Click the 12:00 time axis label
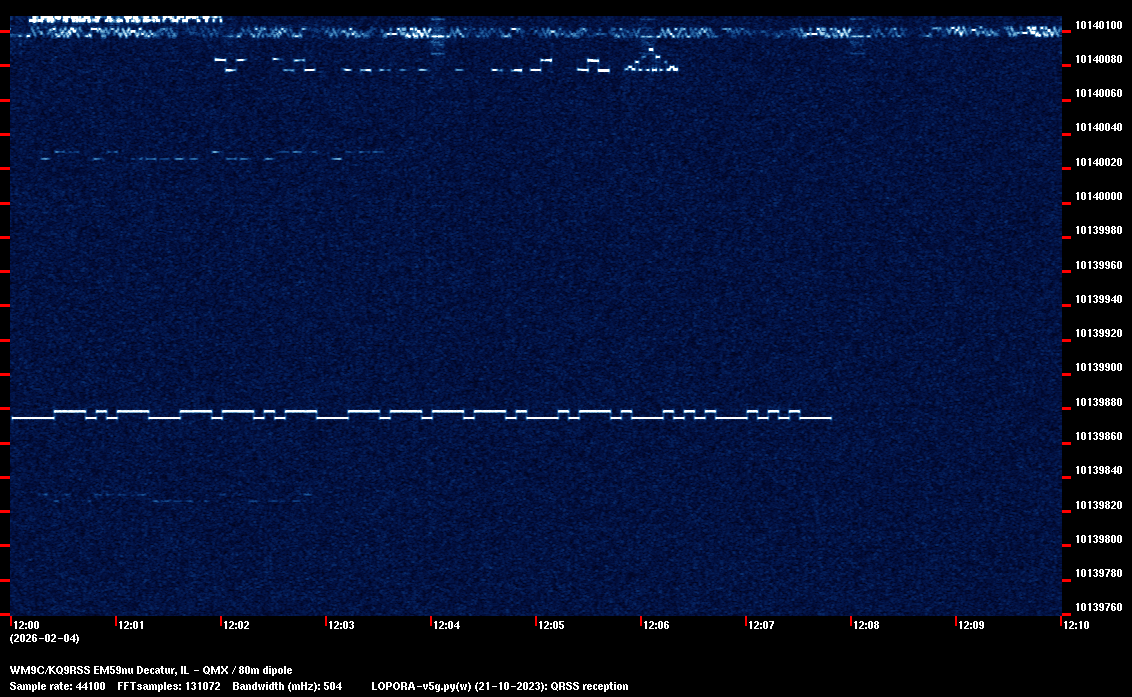The height and width of the screenshot is (697, 1132). click(x=26, y=625)
